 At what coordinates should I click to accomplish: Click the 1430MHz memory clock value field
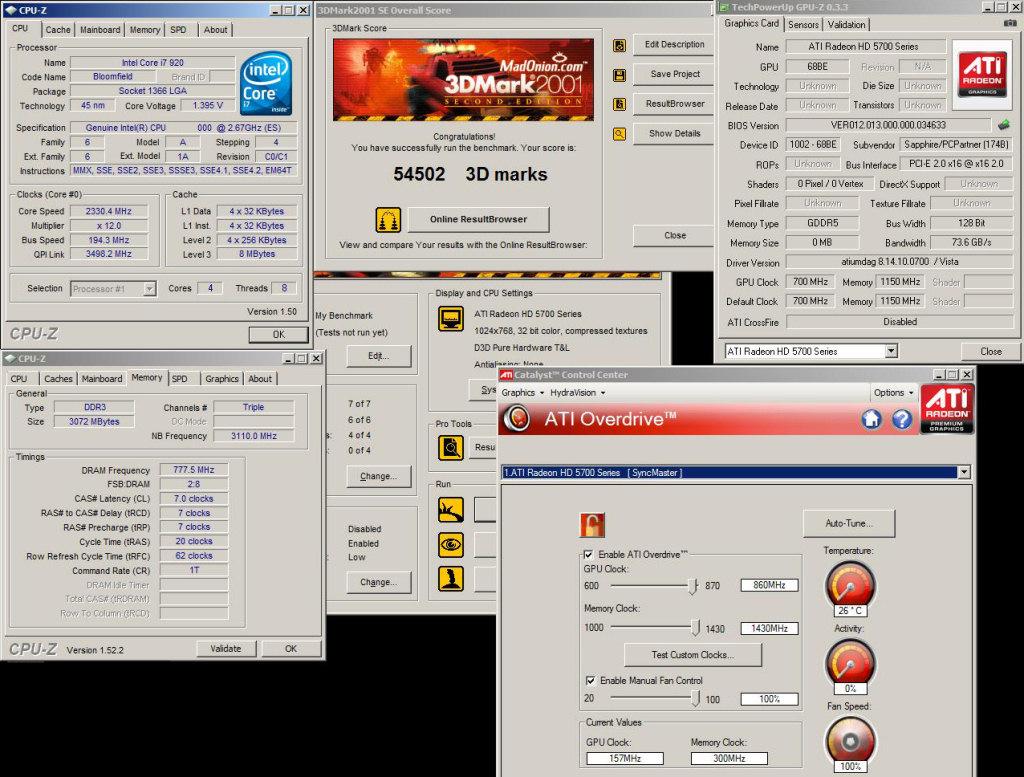(769, 628)
